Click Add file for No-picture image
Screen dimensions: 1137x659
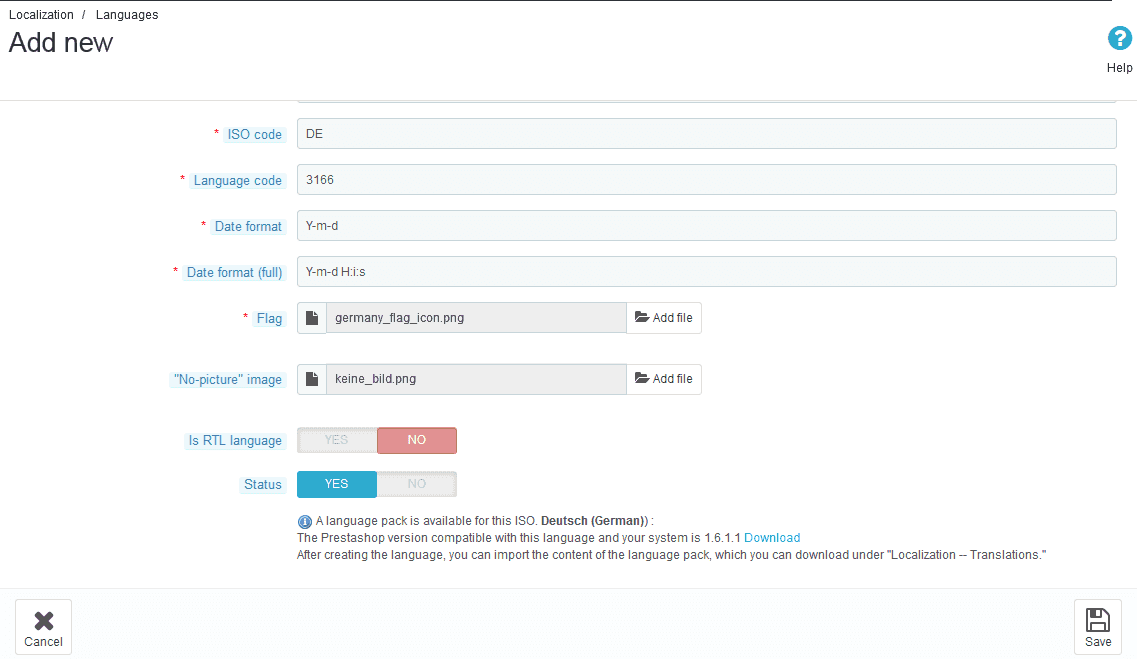pyautogui.click(x=664, y=379)
